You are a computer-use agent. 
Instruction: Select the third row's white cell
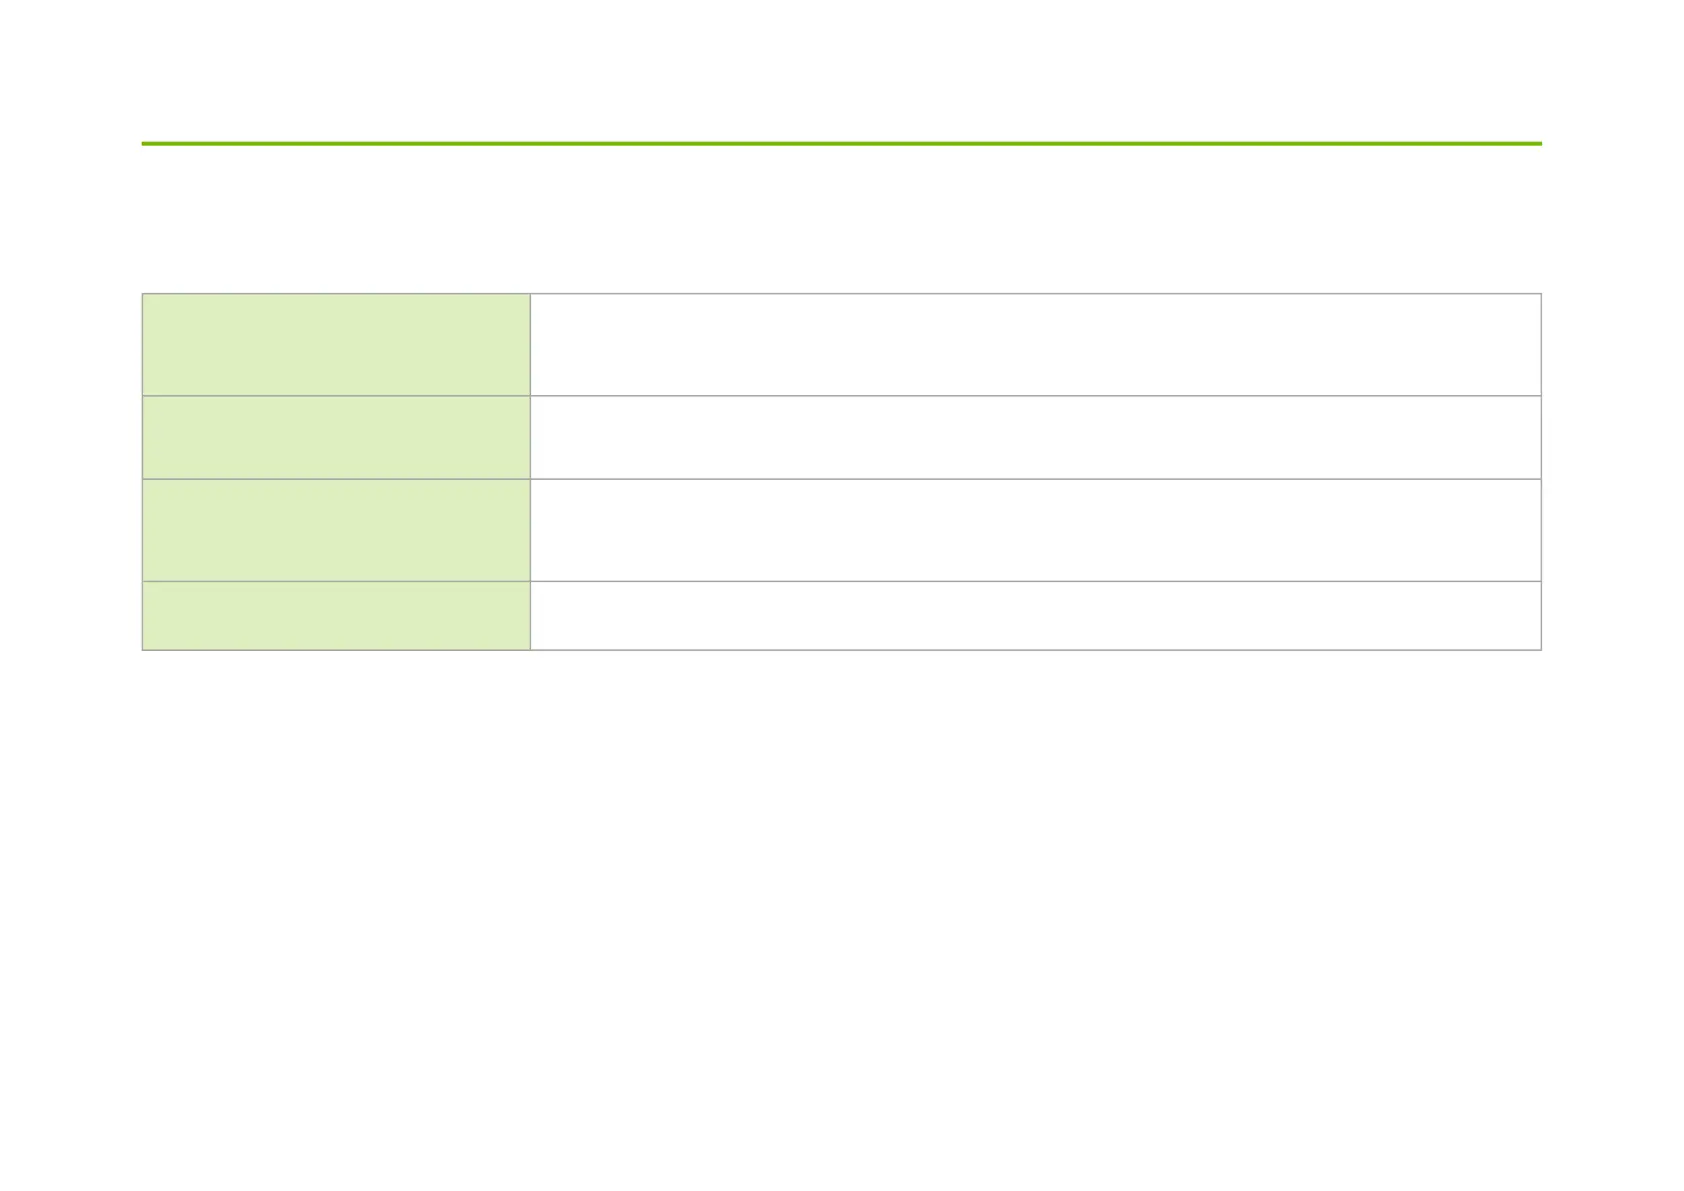coord(1035,530)
